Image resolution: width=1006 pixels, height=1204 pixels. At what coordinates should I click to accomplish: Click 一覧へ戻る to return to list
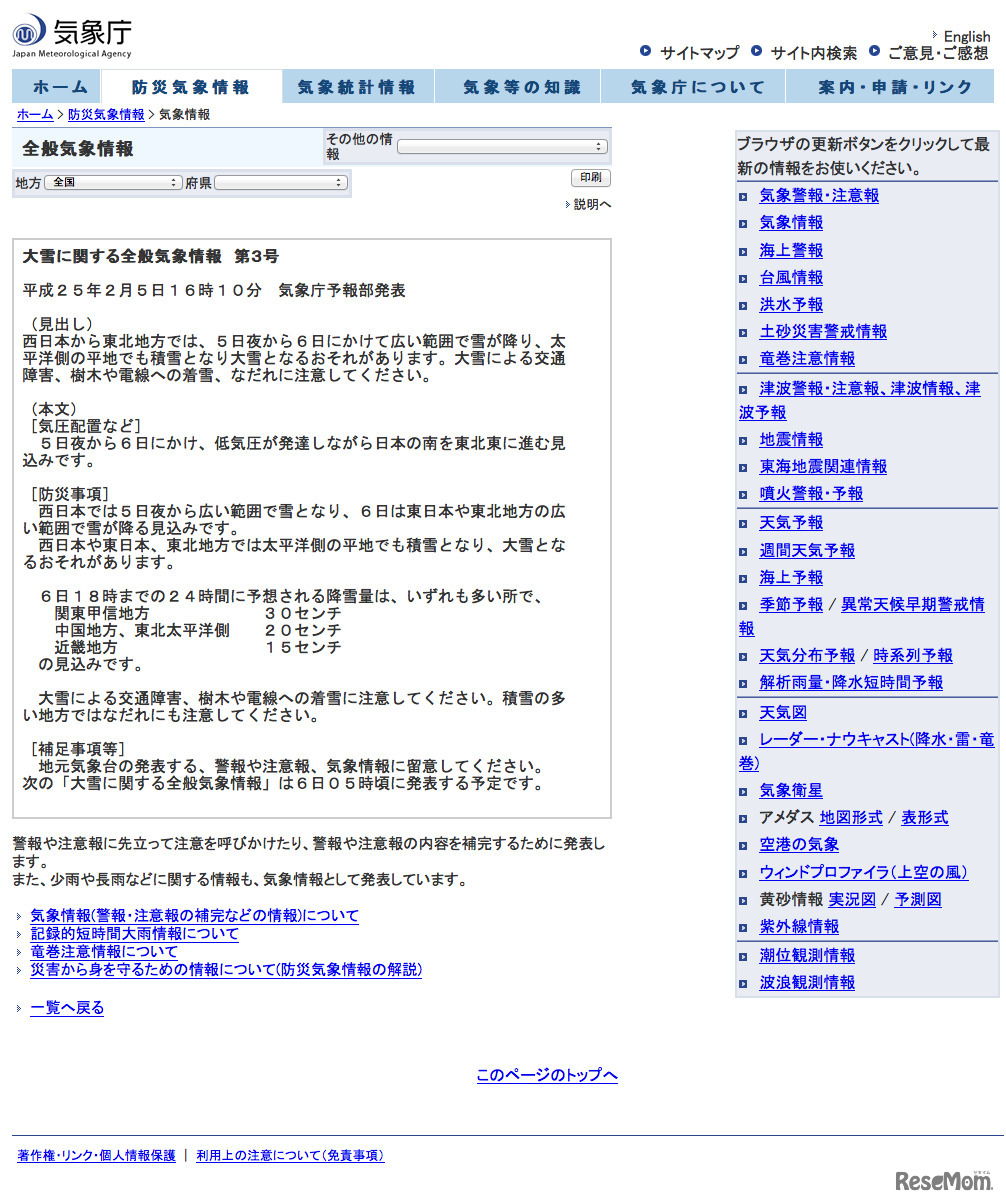point(67,1008)
